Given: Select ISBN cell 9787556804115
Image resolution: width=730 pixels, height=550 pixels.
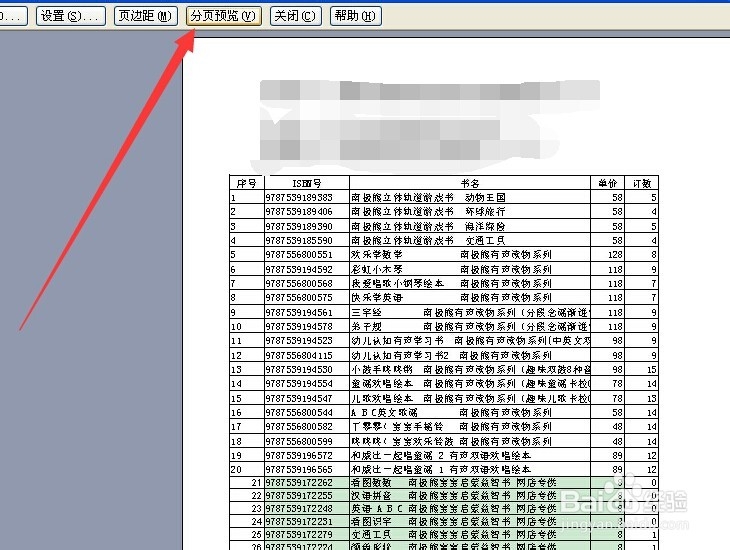Looking at the screenshot, I should click(307, 355).
